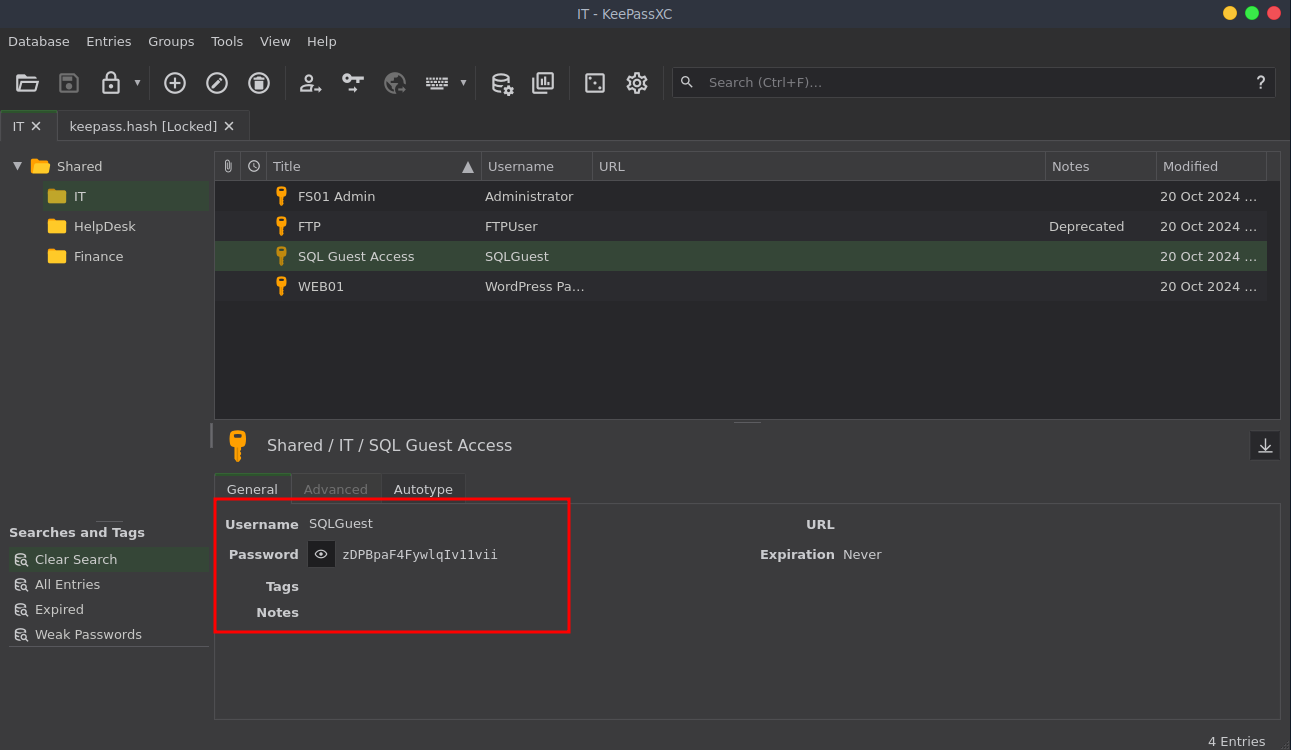Sort entries by Username column
Viewport: 1291px width, 750px height.
click(x=537, y=166)
